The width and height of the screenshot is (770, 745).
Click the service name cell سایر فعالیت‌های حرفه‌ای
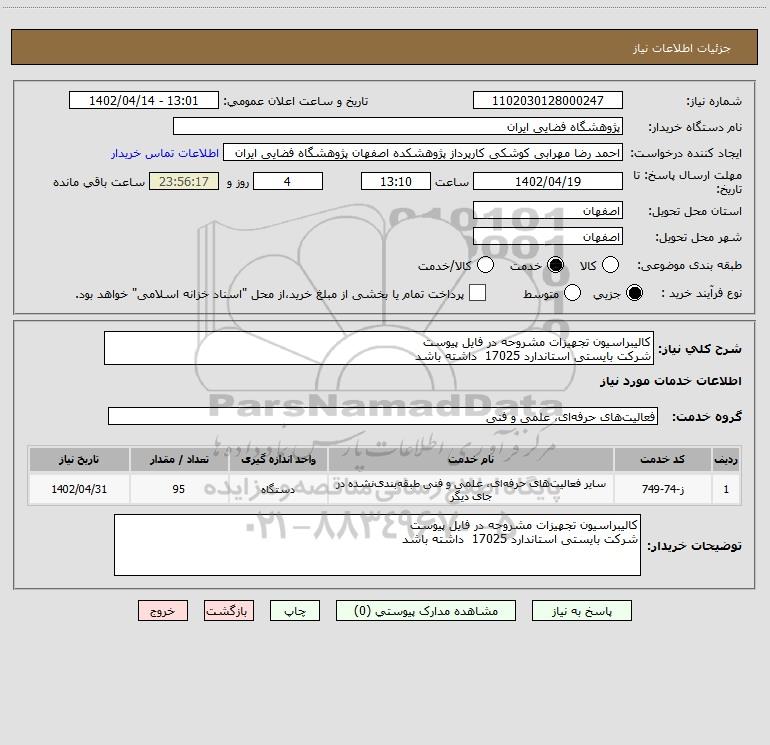tap(470, 489)
